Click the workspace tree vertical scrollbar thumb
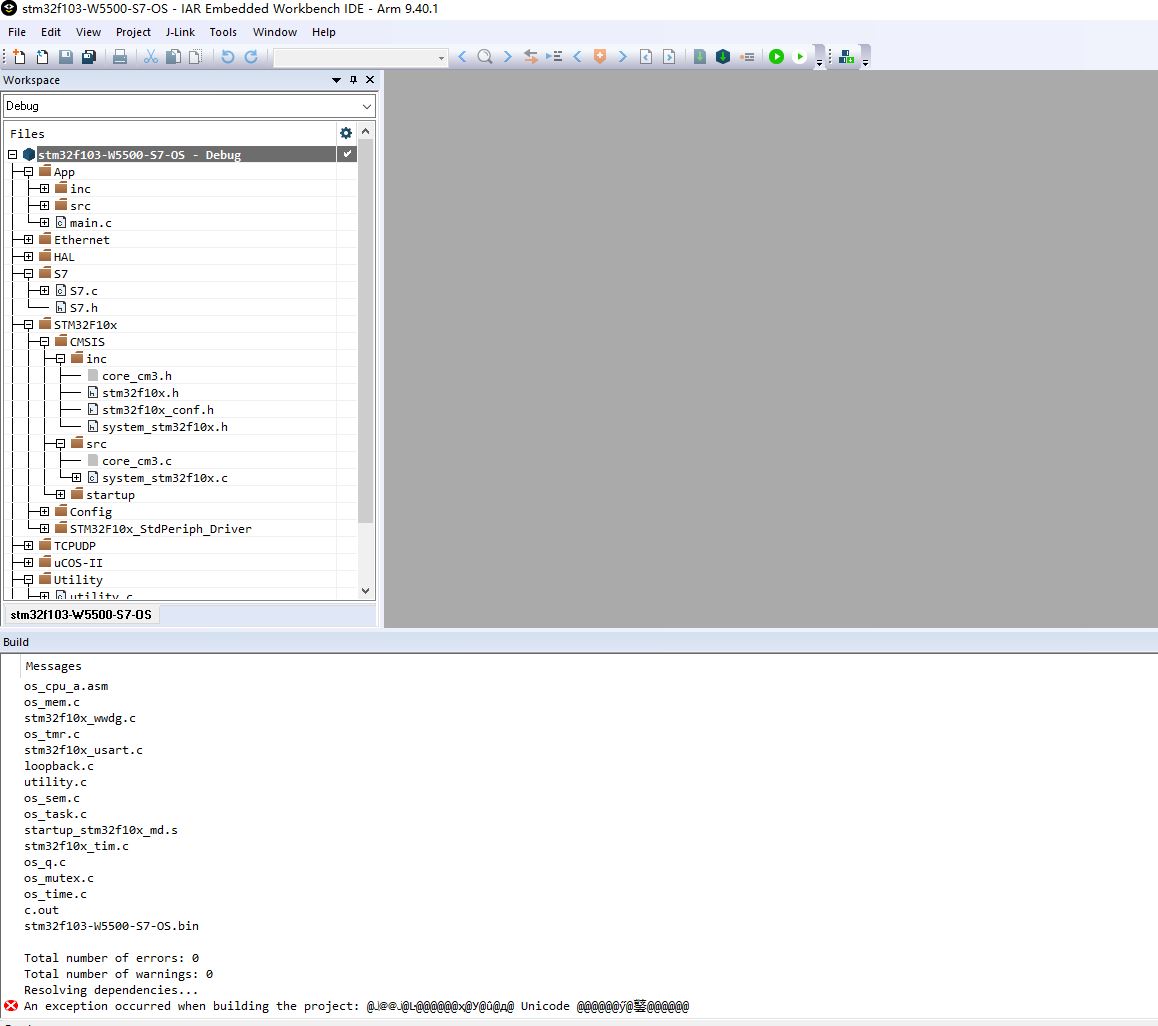 point(365,331)
